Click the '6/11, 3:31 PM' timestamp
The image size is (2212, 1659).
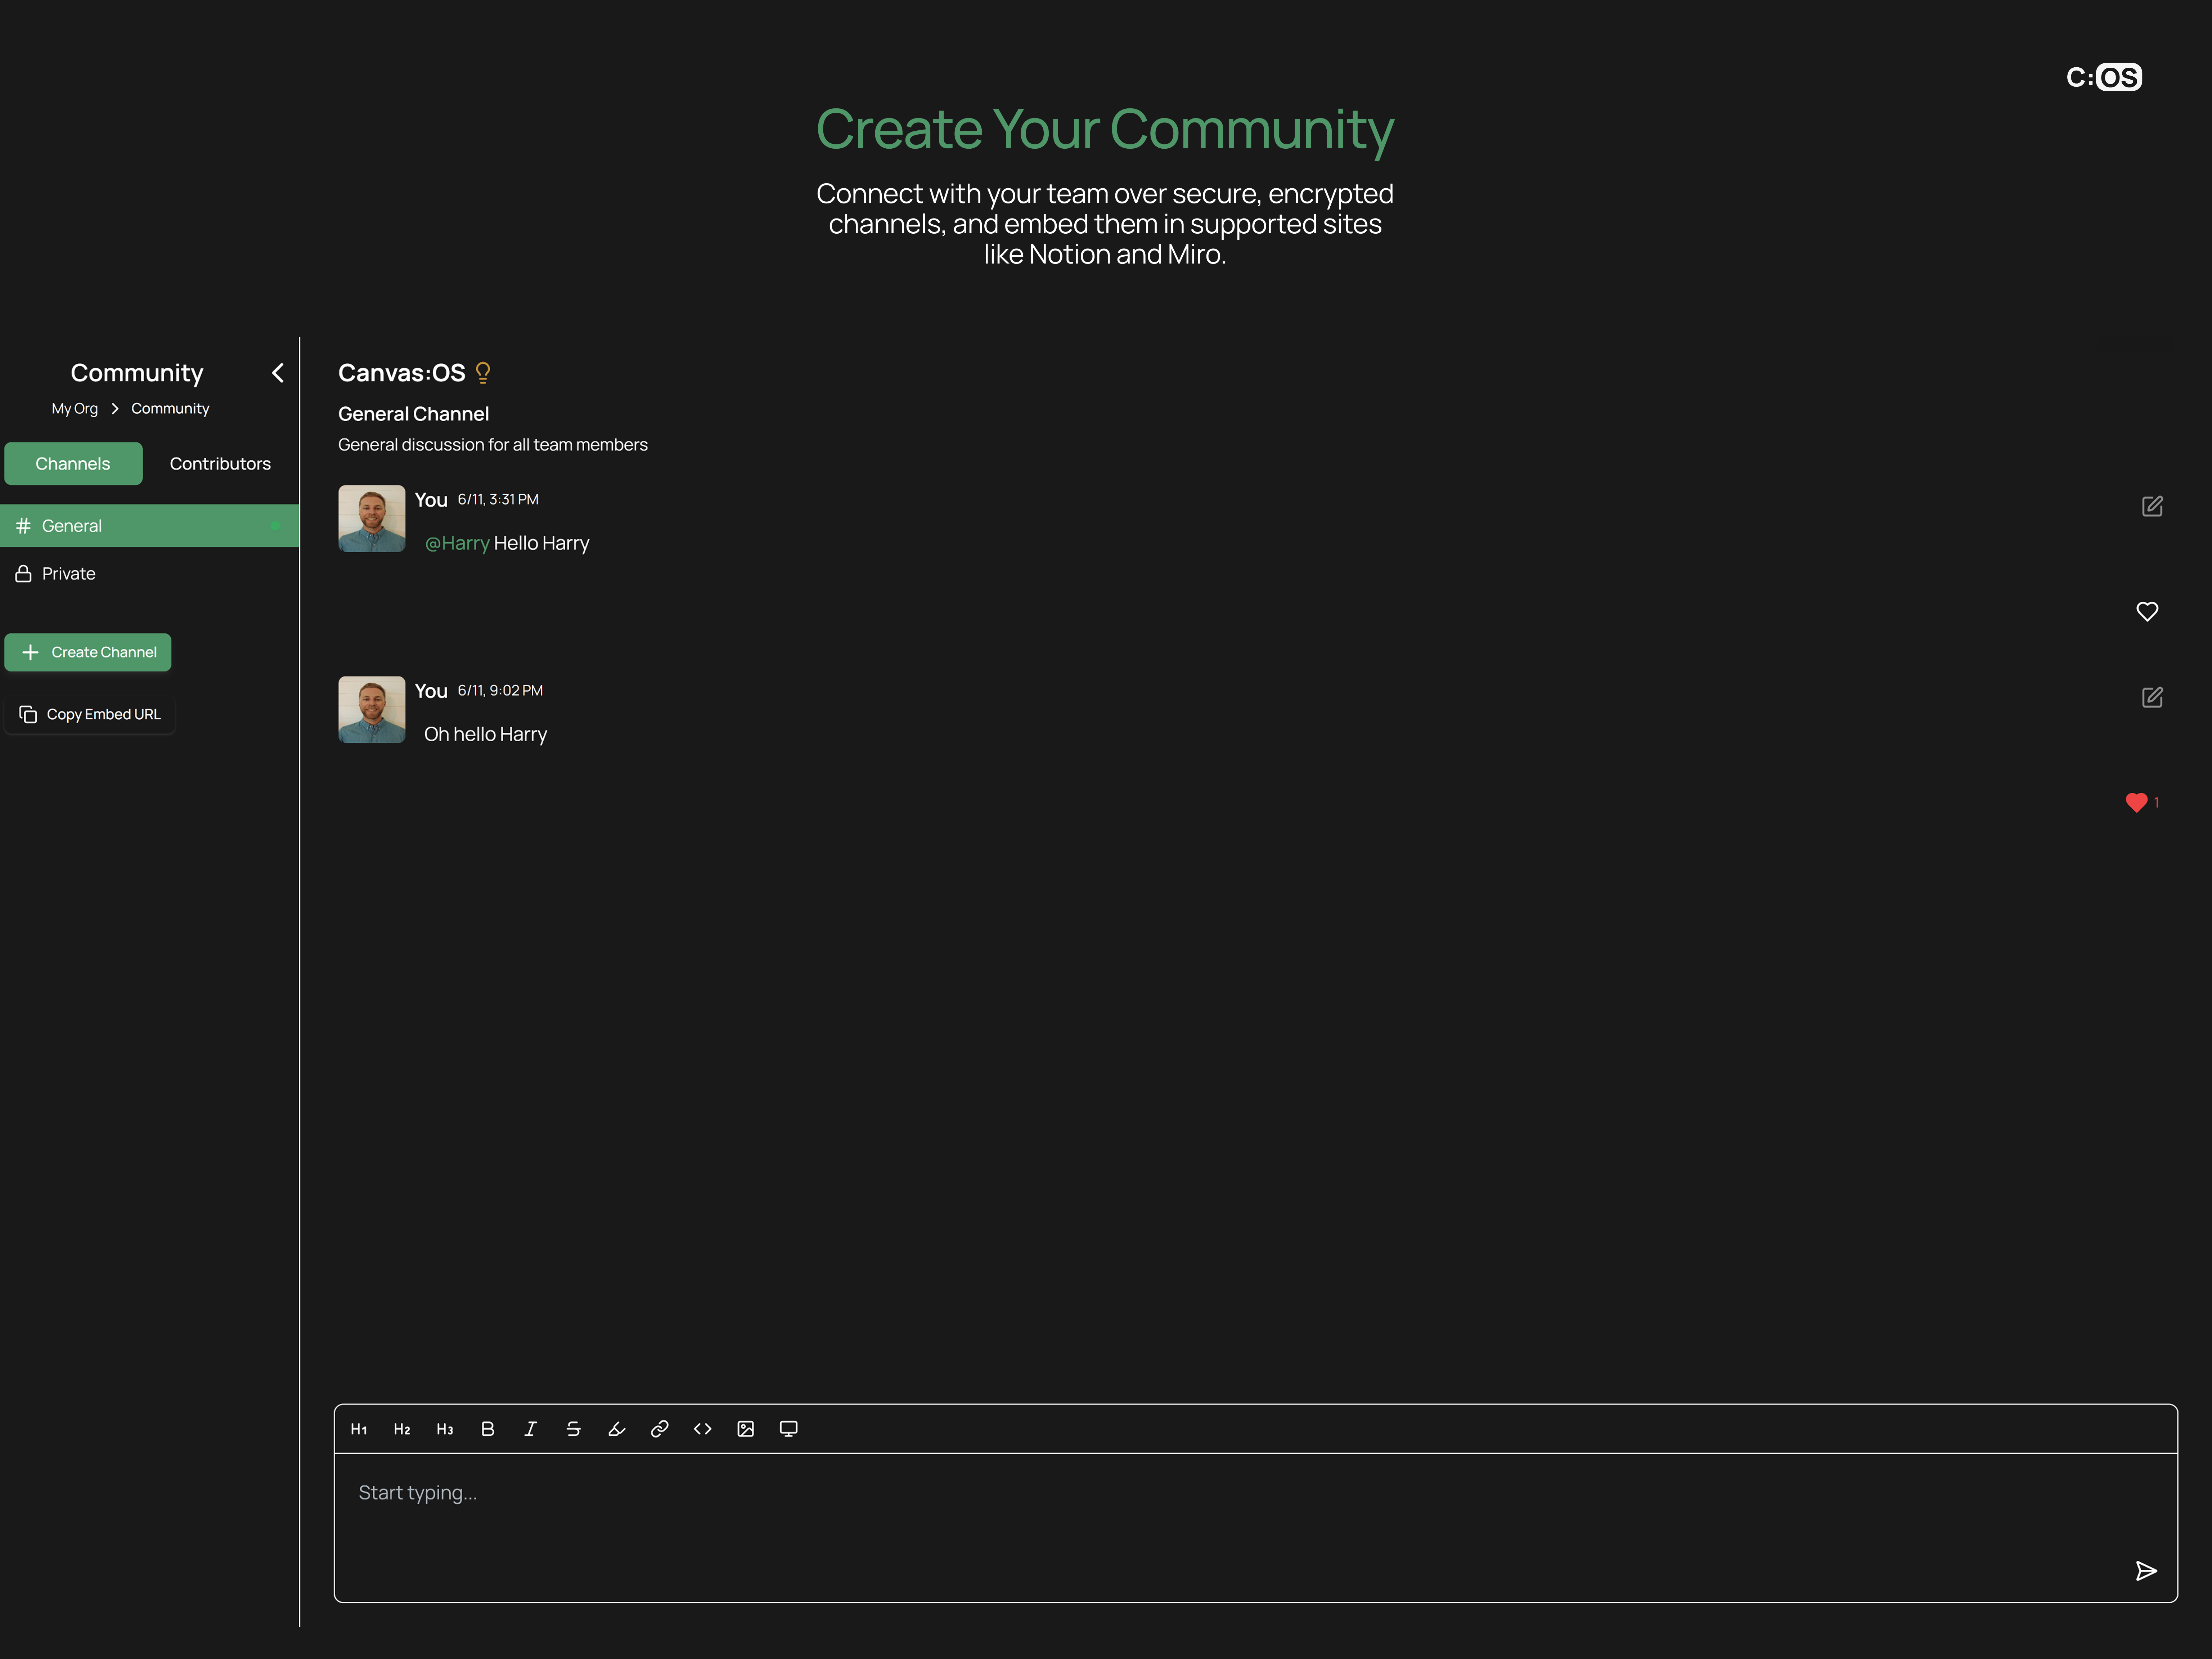[498, 499]
